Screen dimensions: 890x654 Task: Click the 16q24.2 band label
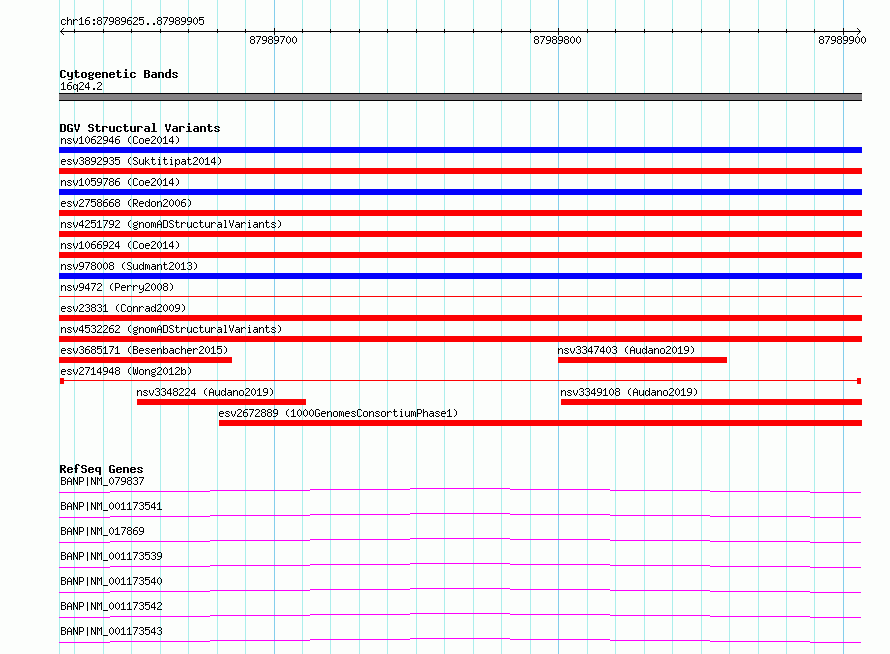81,86
